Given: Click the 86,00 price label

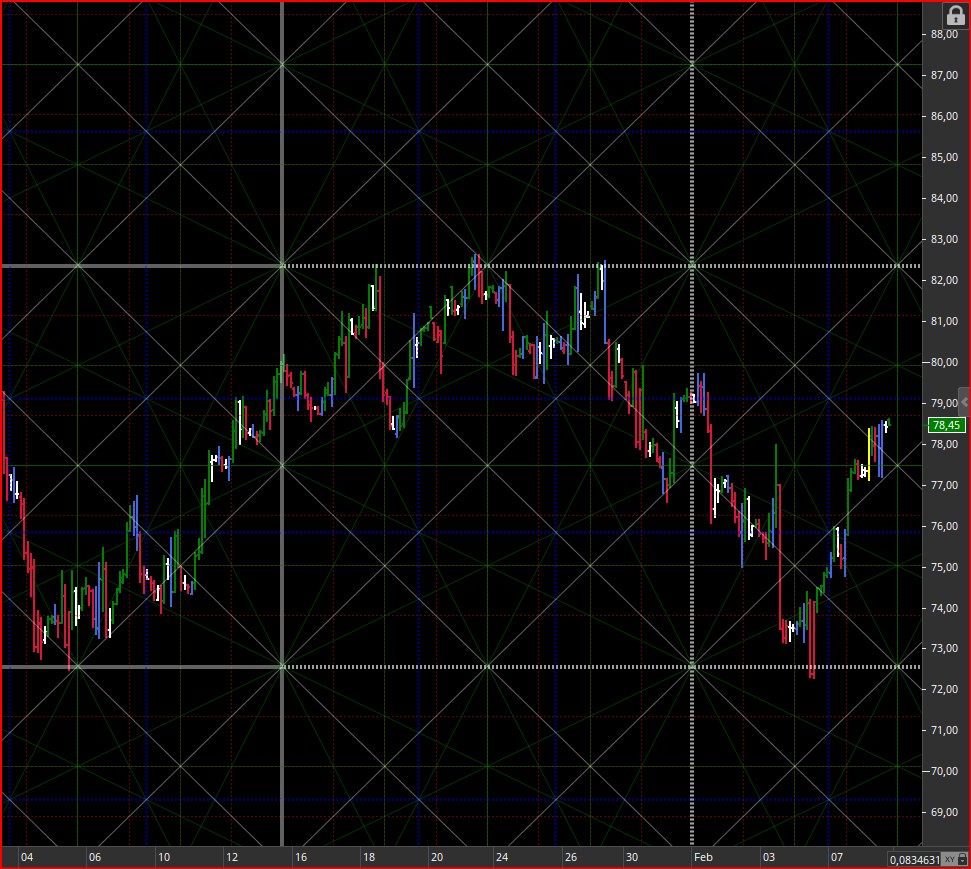Looking at the screenshot, I should click(x=944, y=116).
